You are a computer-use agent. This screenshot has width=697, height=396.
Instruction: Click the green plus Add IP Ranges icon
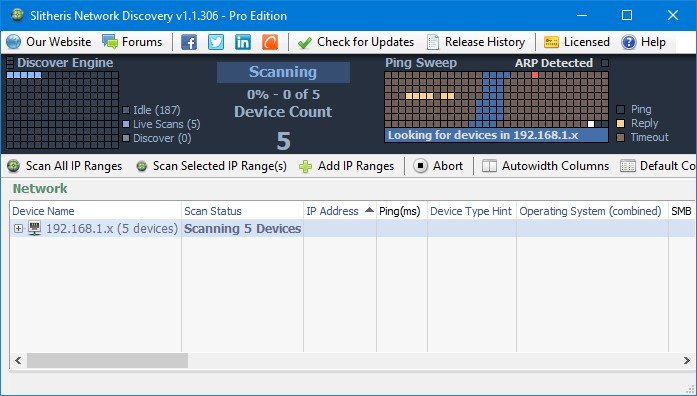pyautogui.click(x=305, y=167)
